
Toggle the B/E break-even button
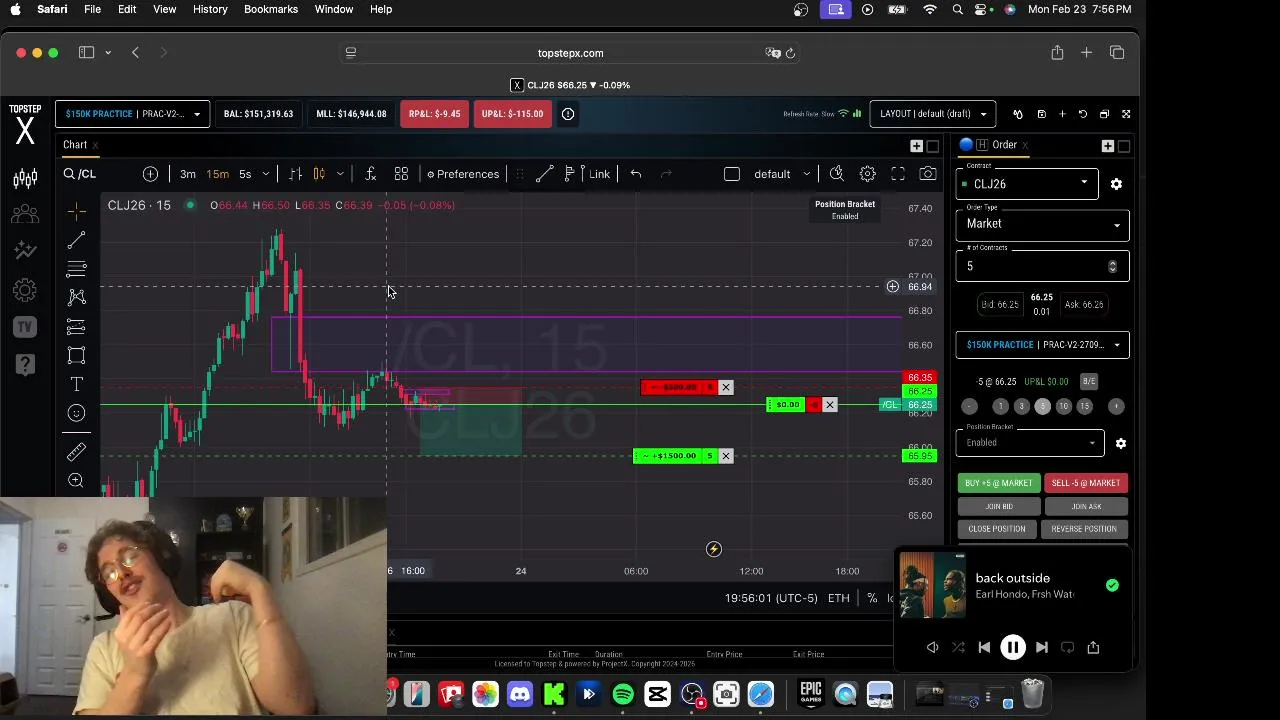click(1089, 381)
